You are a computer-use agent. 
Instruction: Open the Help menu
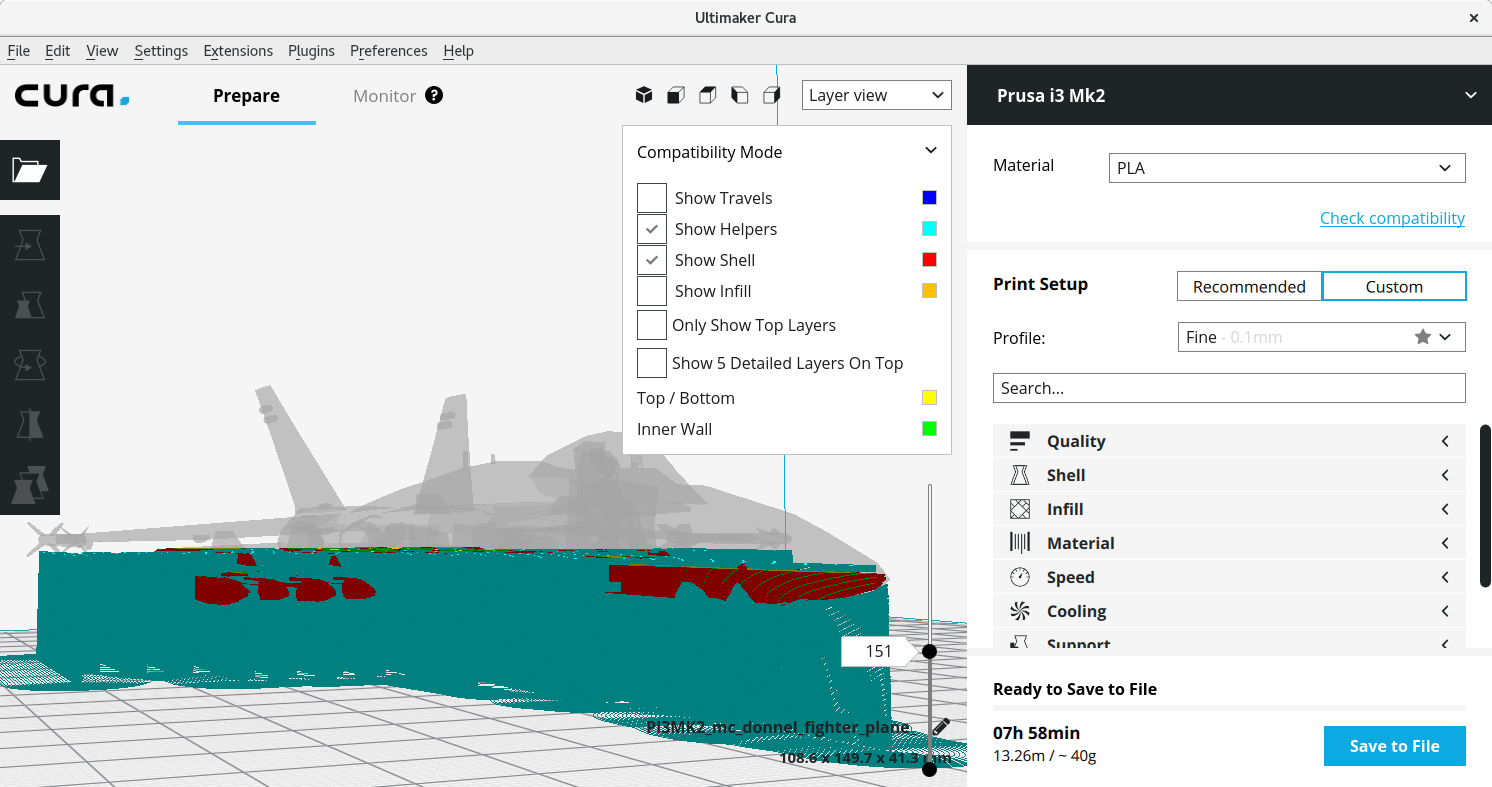459,51
